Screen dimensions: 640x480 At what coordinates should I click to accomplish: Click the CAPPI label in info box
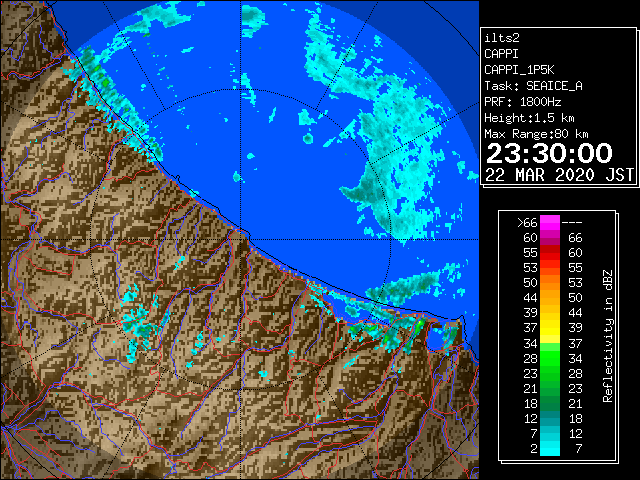click(501, 54)
